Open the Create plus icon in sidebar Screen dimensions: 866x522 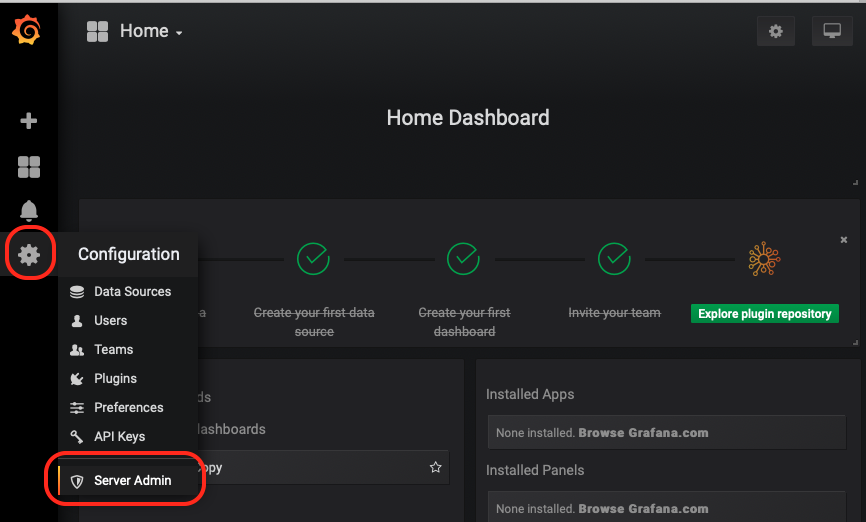[x=29, y=121]
